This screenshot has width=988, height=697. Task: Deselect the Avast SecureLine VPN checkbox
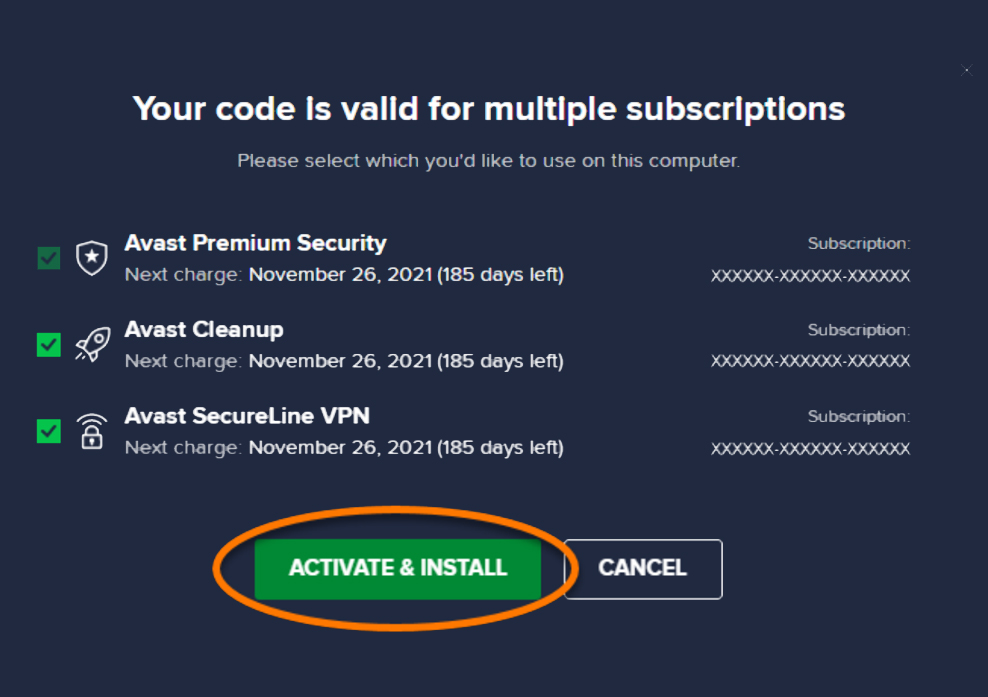point(49,431)
